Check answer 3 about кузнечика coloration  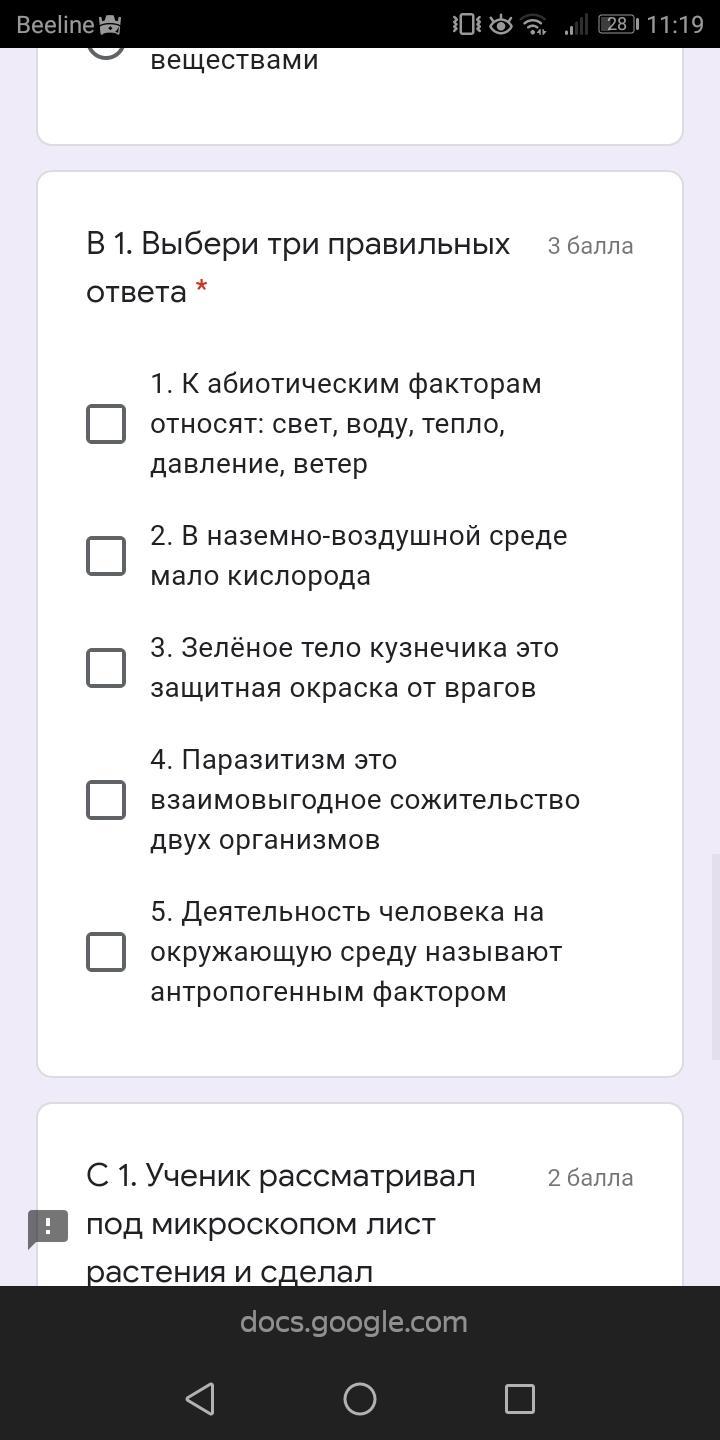(106, 668)
